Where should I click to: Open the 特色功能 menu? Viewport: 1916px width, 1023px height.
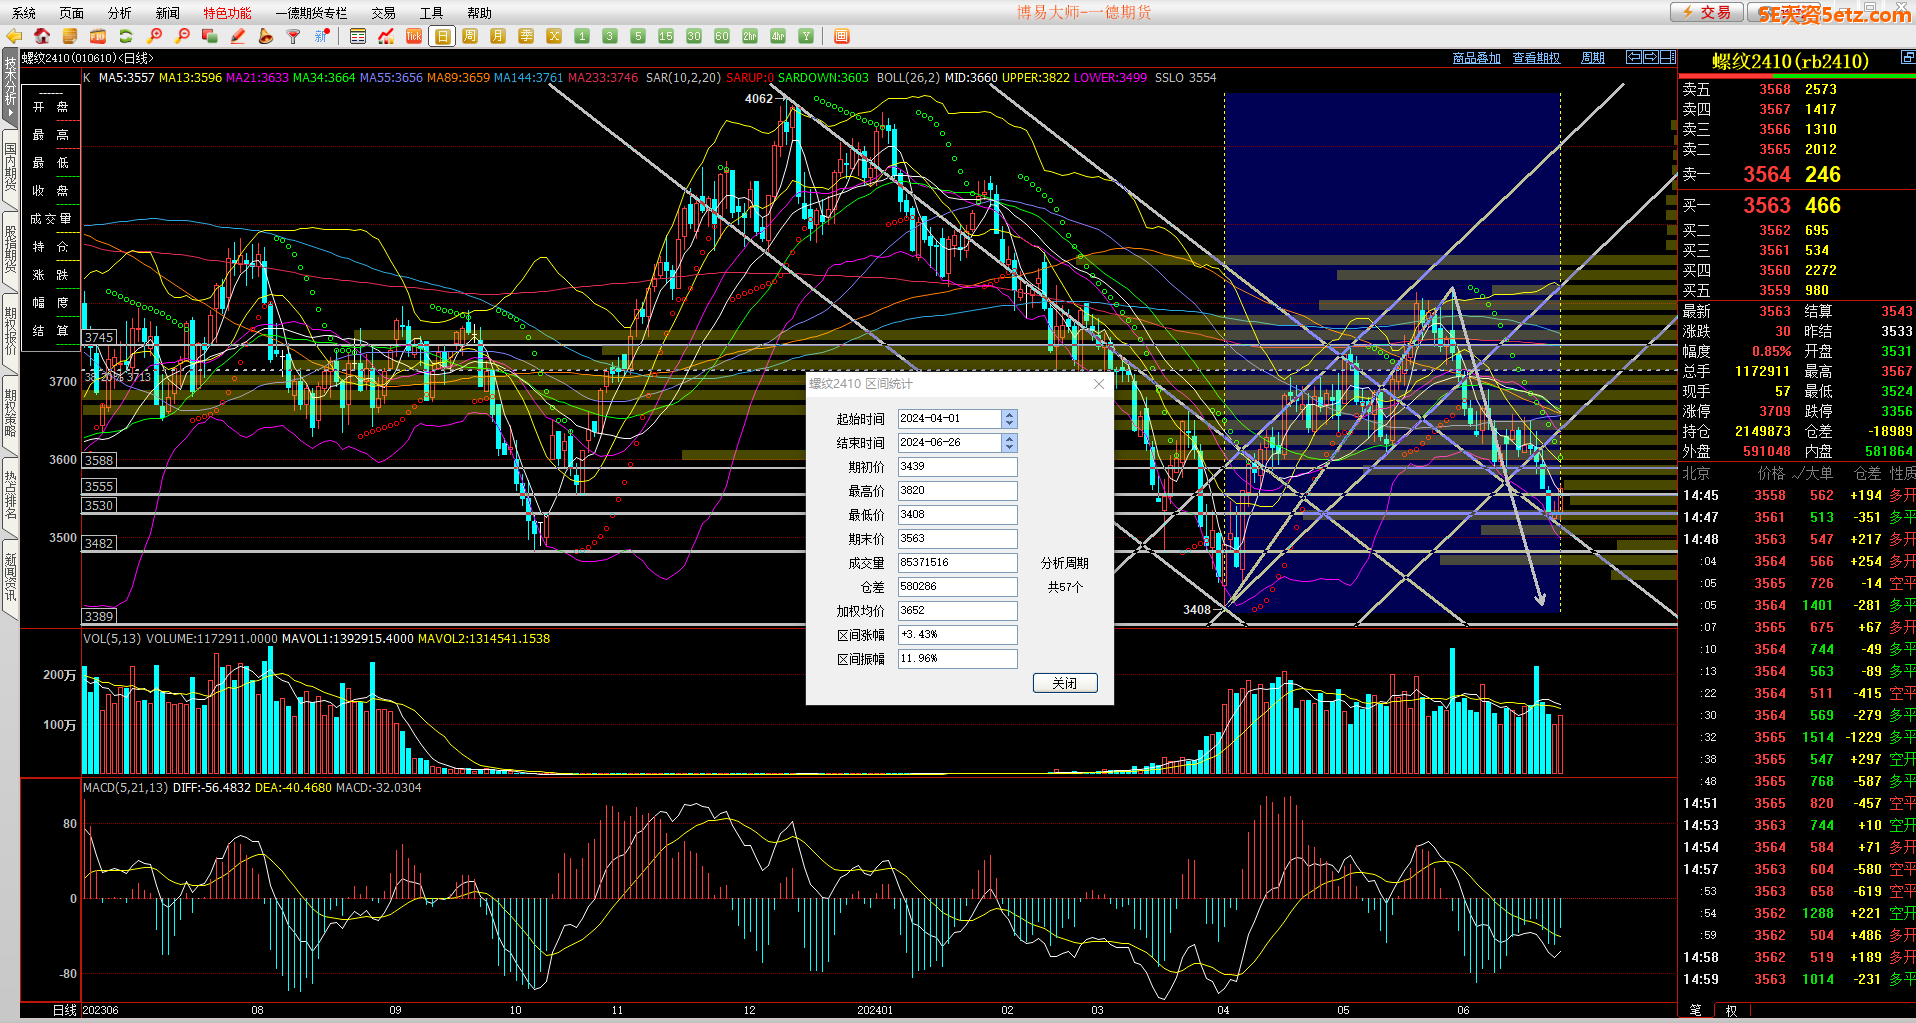[228, 13]
